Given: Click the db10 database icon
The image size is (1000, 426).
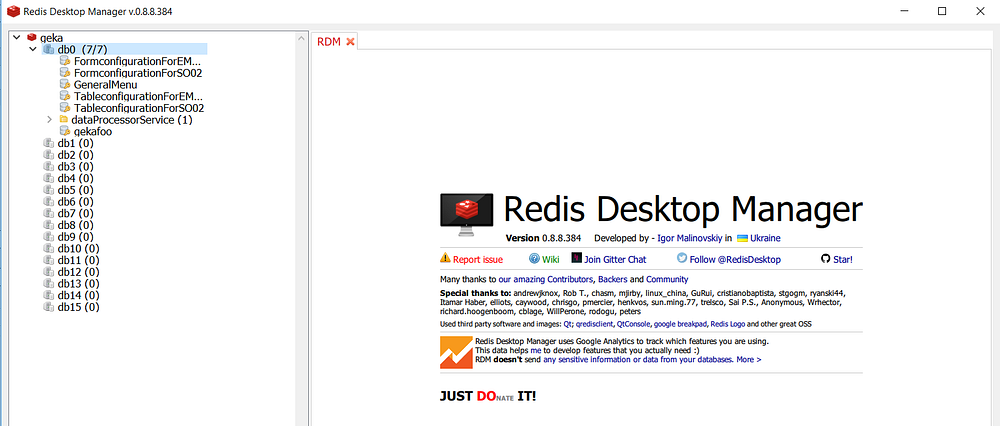Looking at the screenshot, I should coord(49,248).
